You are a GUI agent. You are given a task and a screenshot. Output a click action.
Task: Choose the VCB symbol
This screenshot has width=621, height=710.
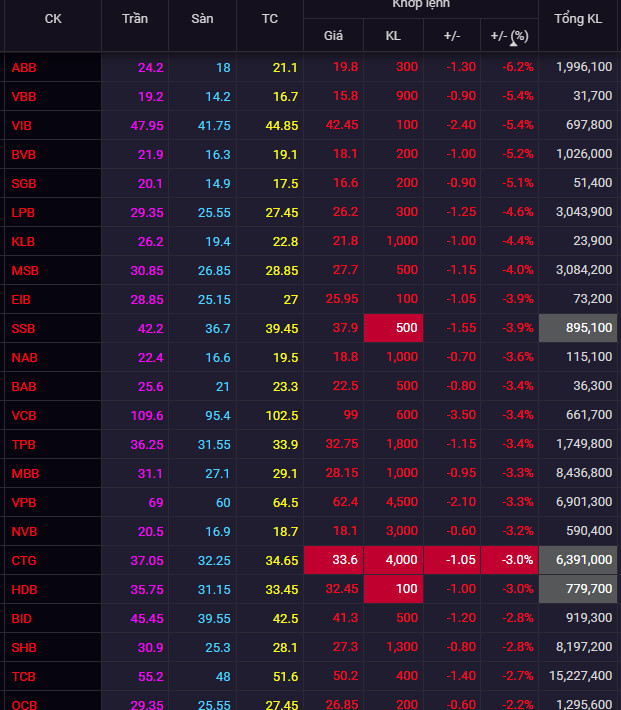click(x=24, y=416)
